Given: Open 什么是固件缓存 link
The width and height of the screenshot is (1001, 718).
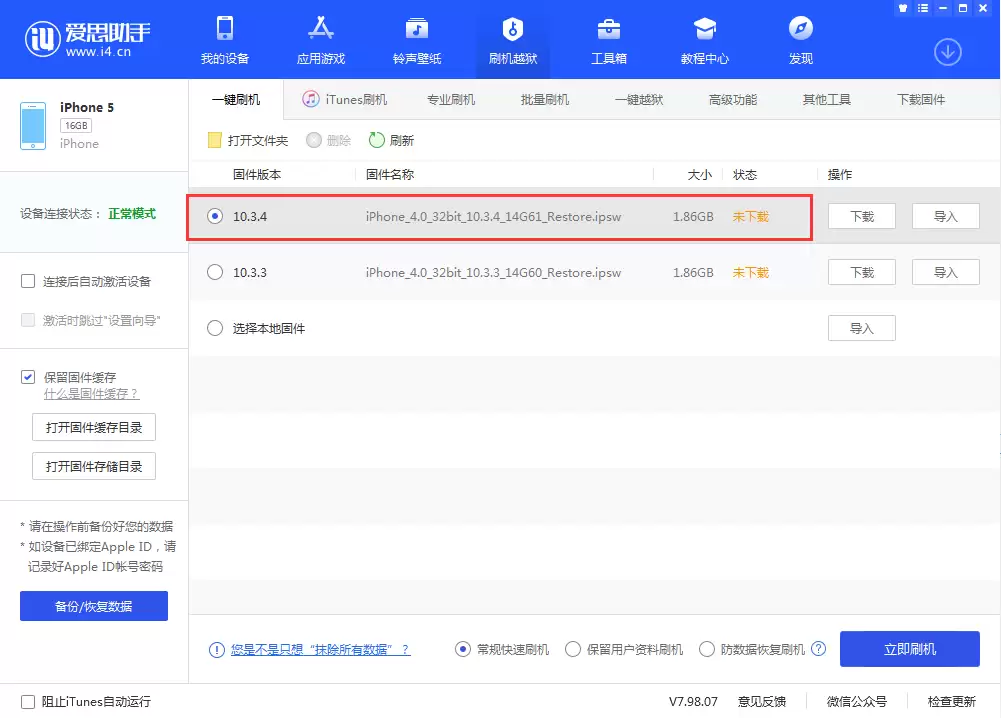Looking at the screenshot, I should pyautogui.click(x=91, y=394).
